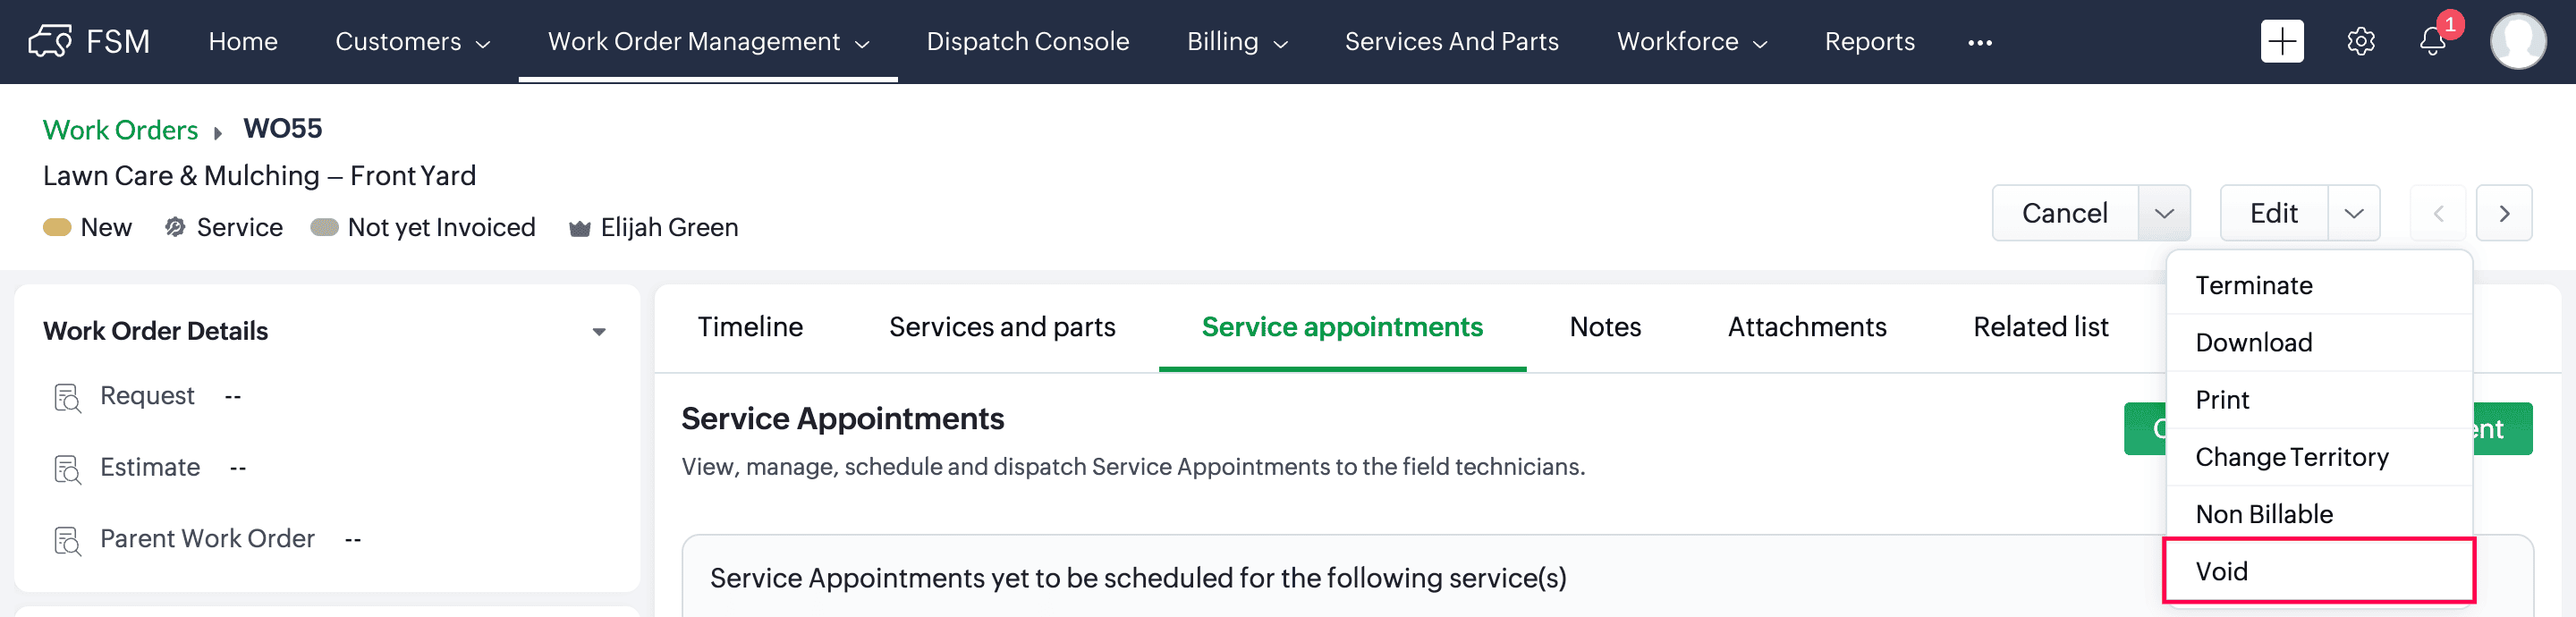This screenshot has height=617, width=2576.
Task: Click the Estimate lookup icon
Action: [x=67, y=468]
